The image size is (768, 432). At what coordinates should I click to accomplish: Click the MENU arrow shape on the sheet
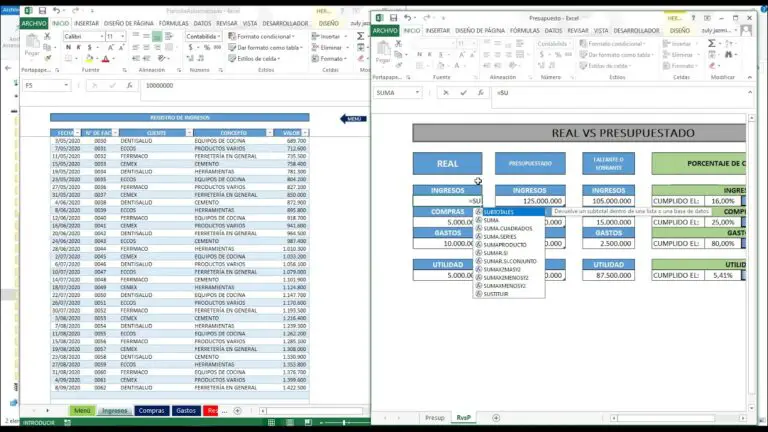coord(353,118)
